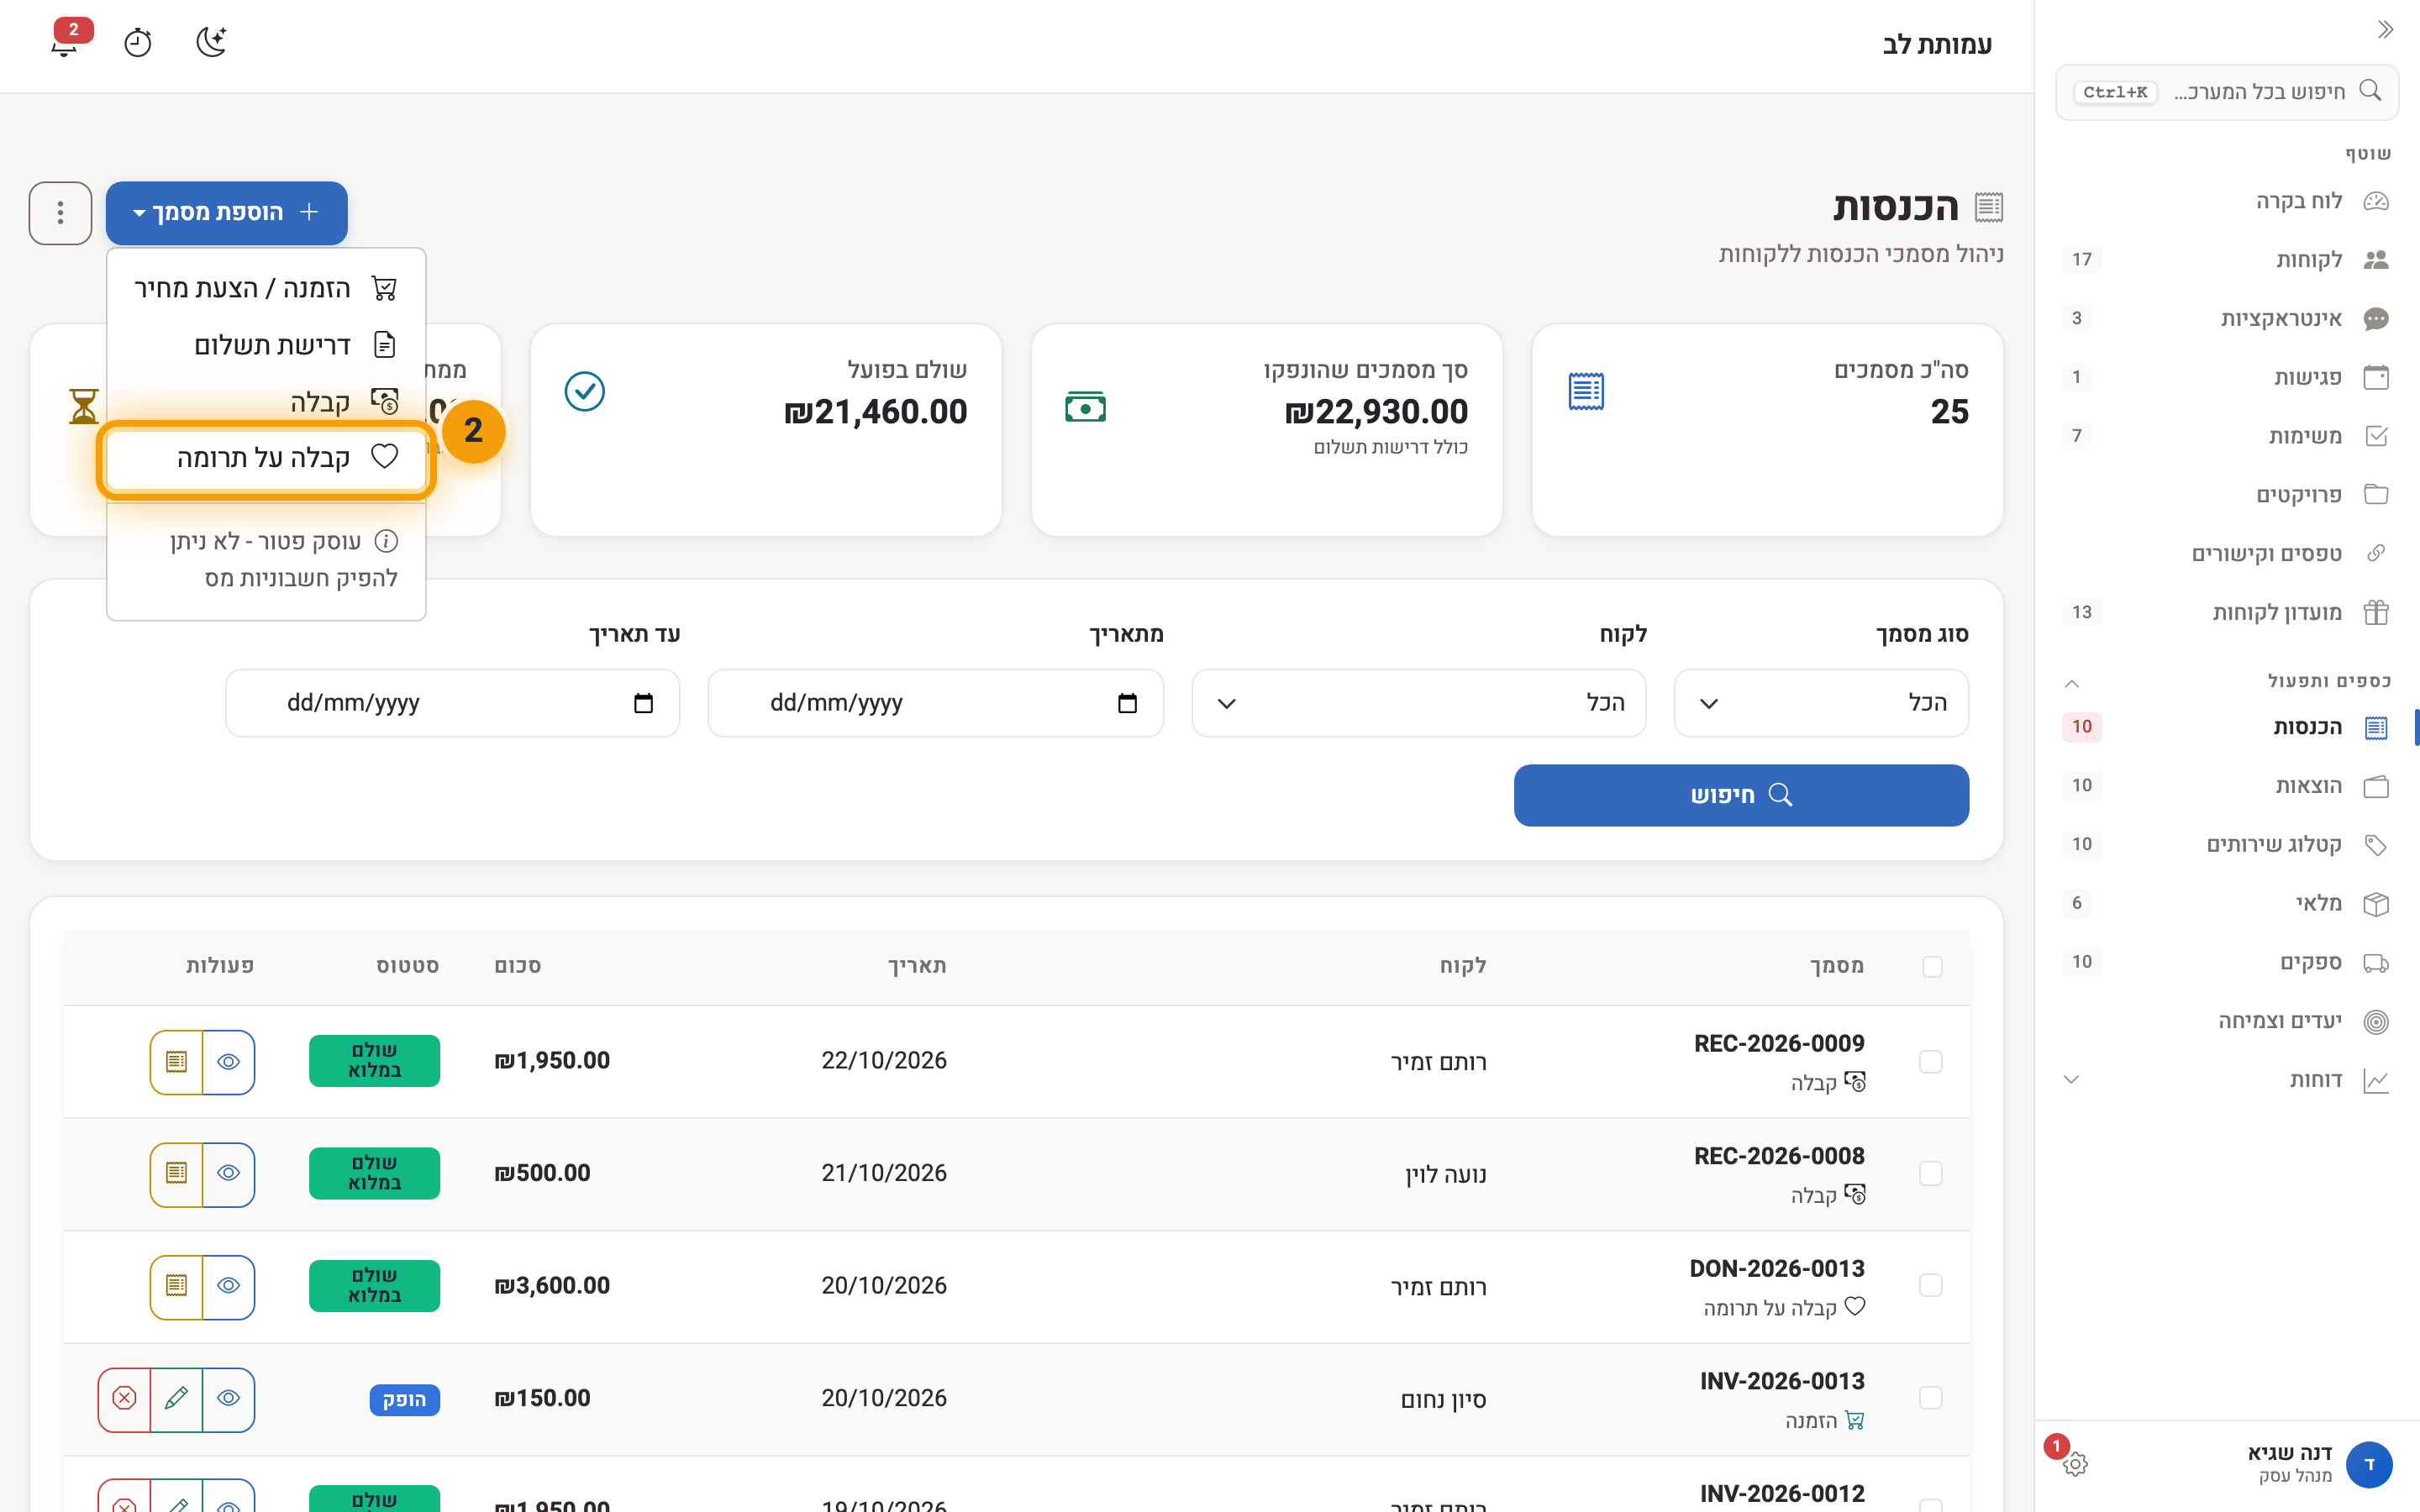Focus the global search field חיפוש בכל המערכת
The height and width of the screenshot is (1512, 2420).
coord(2227,92)
